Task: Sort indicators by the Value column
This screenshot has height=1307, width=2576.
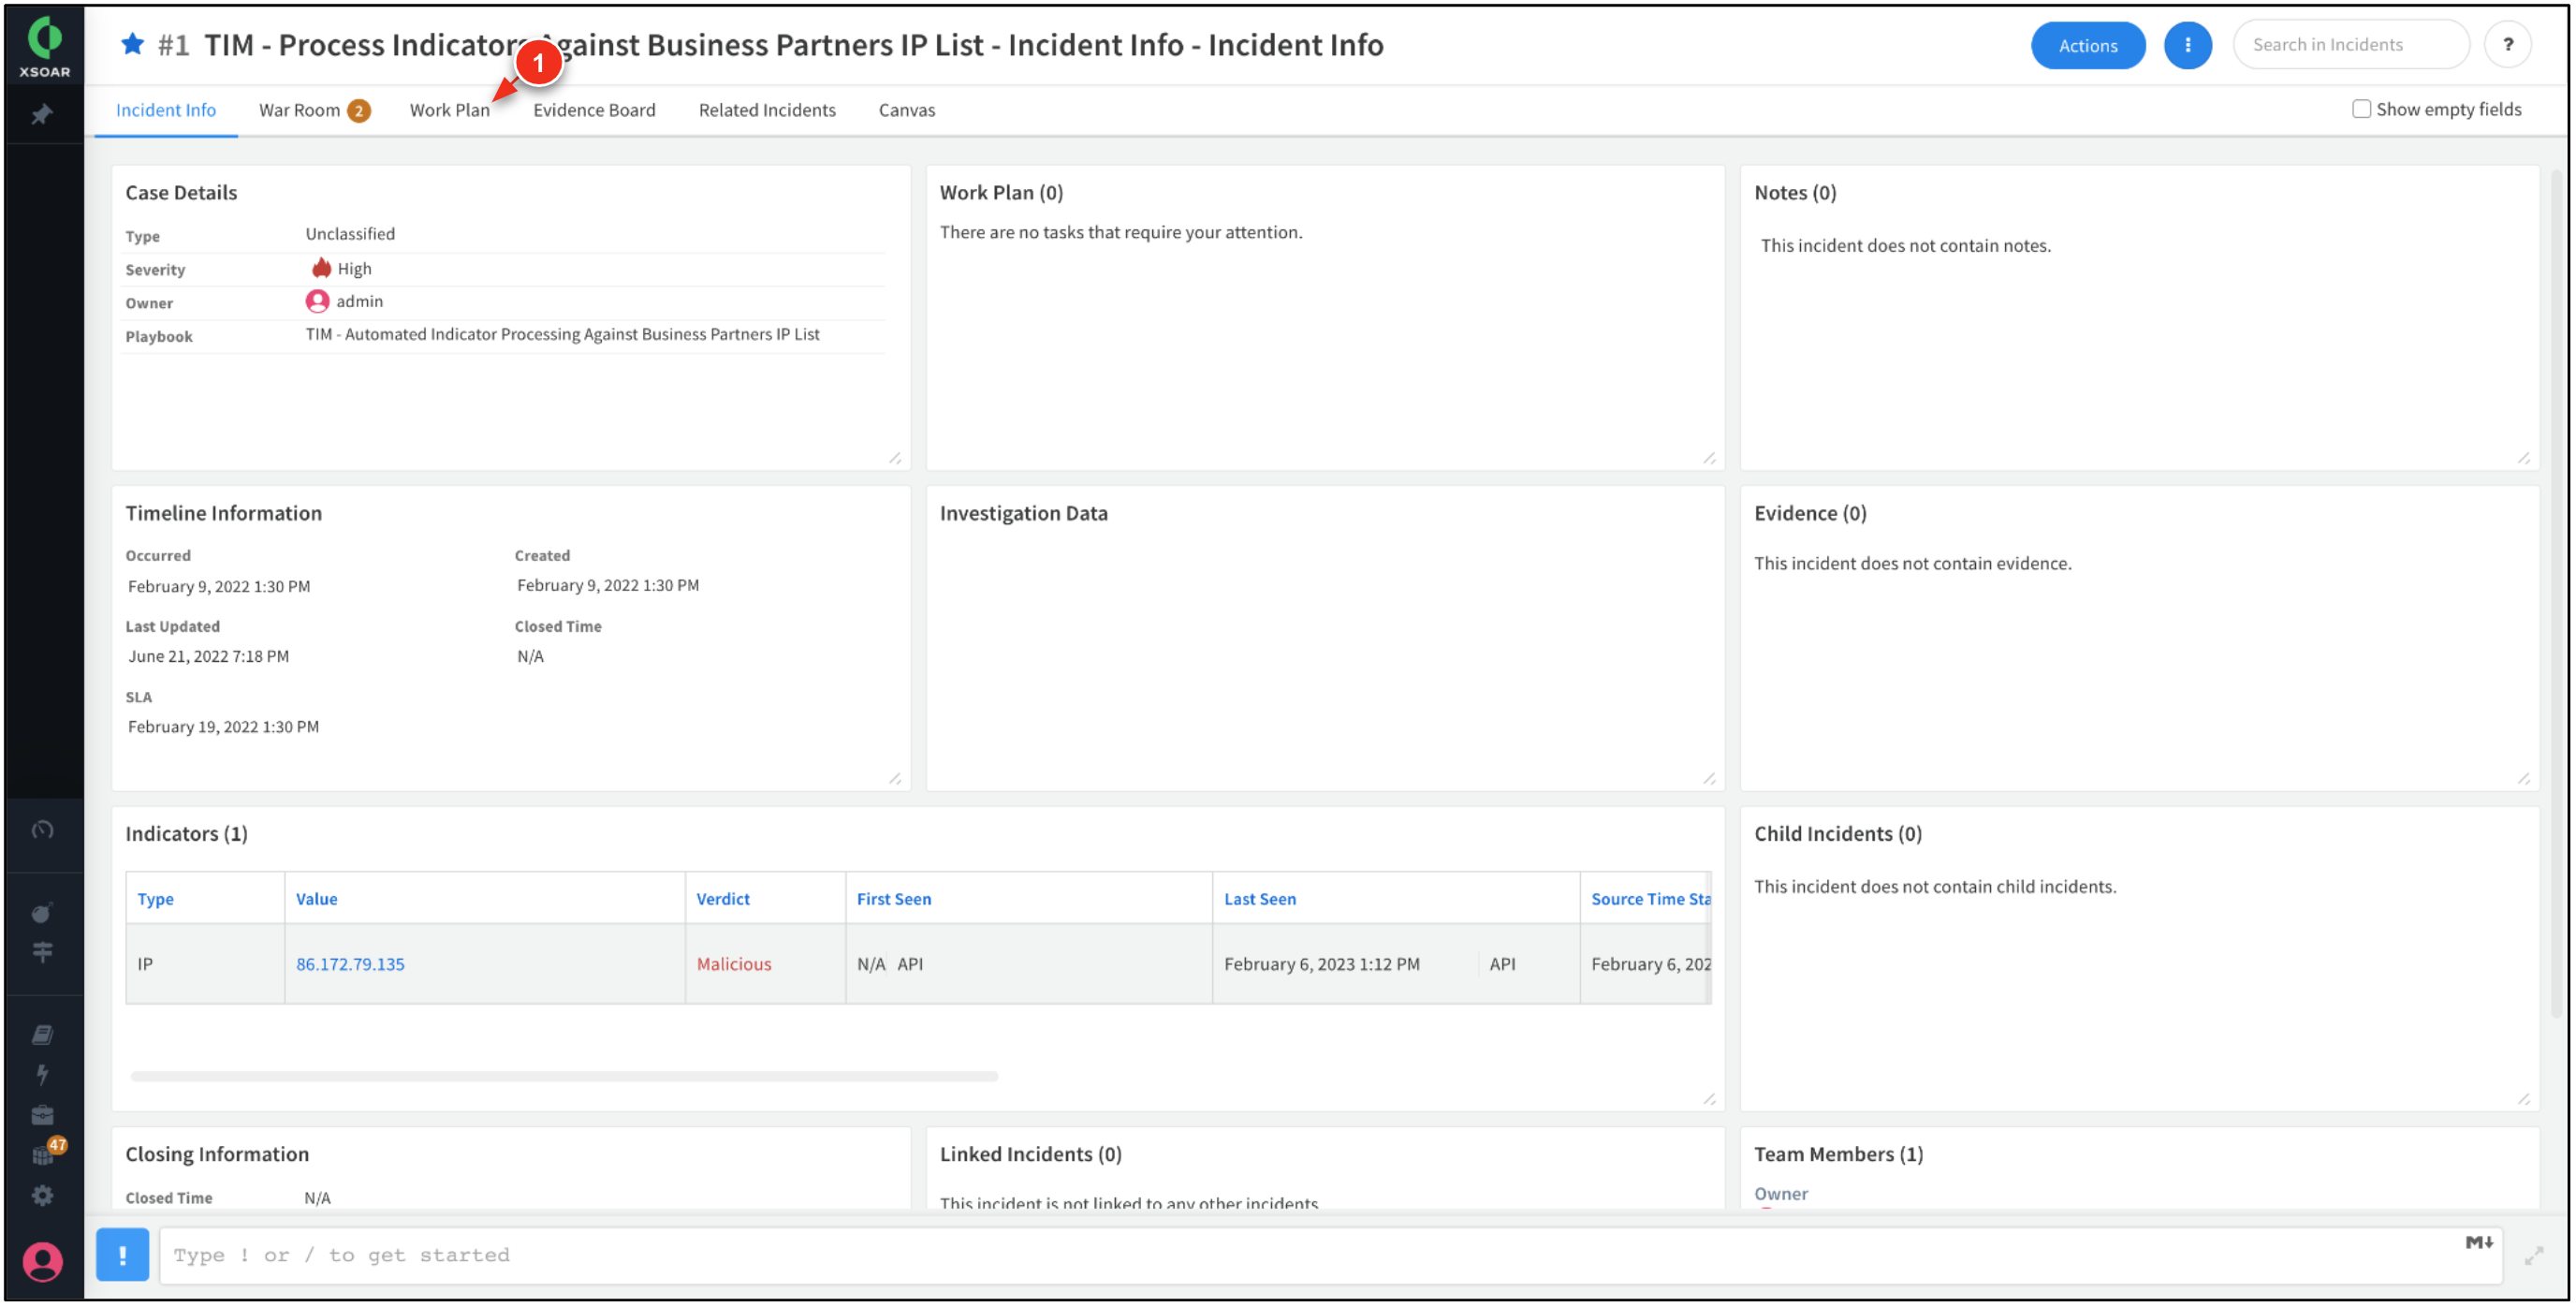Action: (316, 899)
